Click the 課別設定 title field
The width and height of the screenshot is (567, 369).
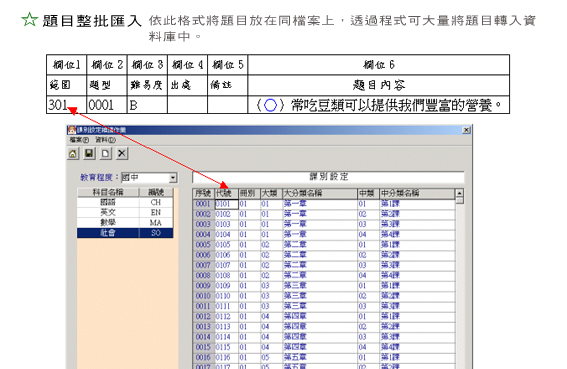pyautogui.click(x=328, y=177)
